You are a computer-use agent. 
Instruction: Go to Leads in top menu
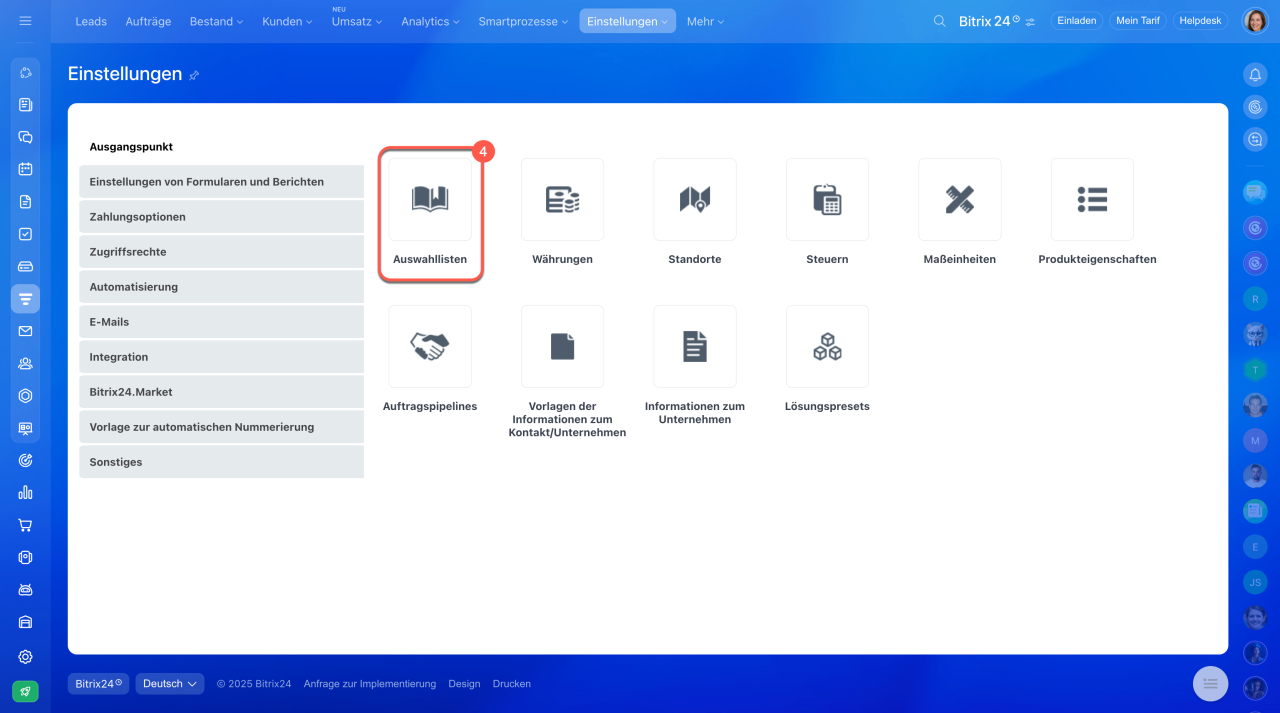[x=91, y=21]
